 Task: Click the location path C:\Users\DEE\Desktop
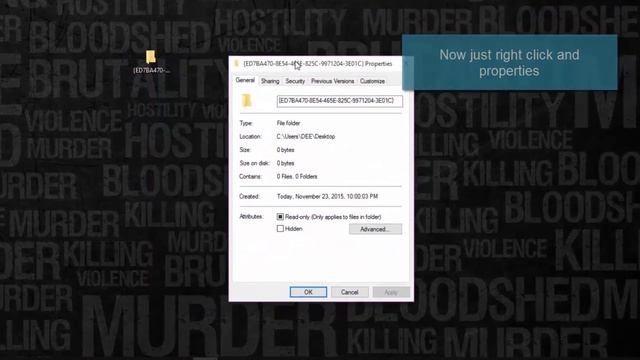click(x=306, y=136)
